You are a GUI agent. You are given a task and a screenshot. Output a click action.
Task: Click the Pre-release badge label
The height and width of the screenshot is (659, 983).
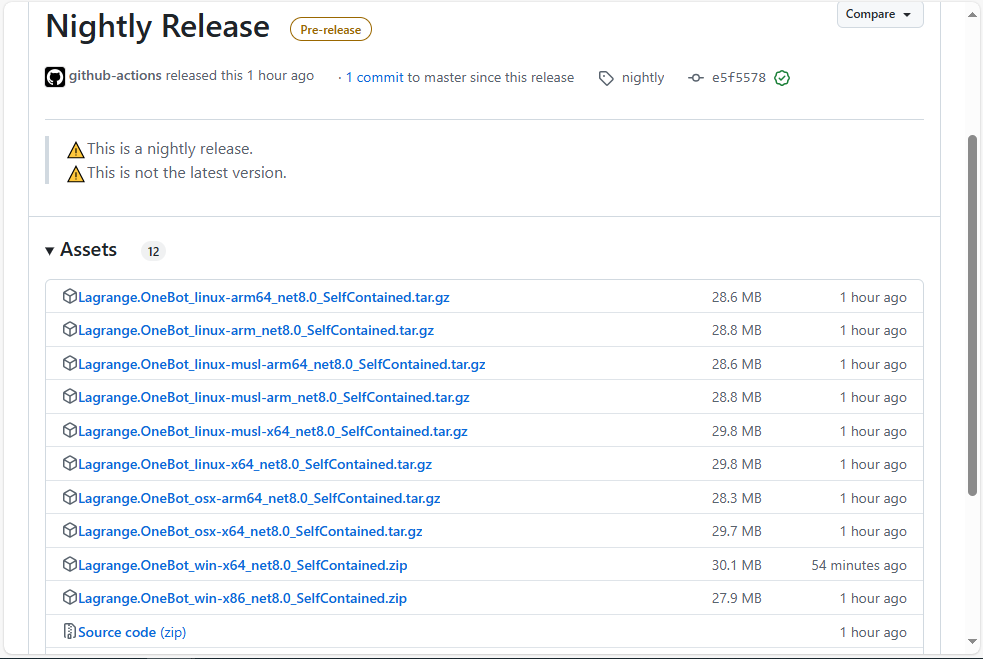(330, 30)
